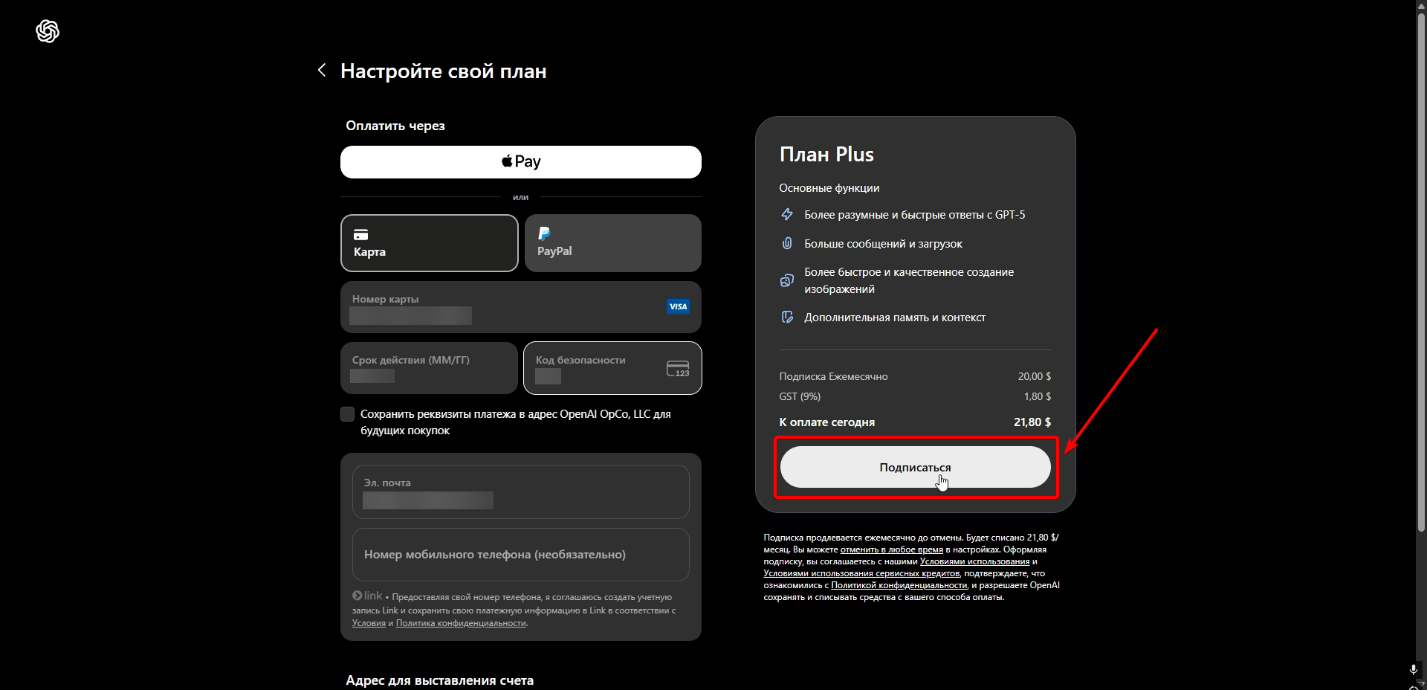Go back using the left chevron arrow
The image size is (1427, 690).
point(322,70)
